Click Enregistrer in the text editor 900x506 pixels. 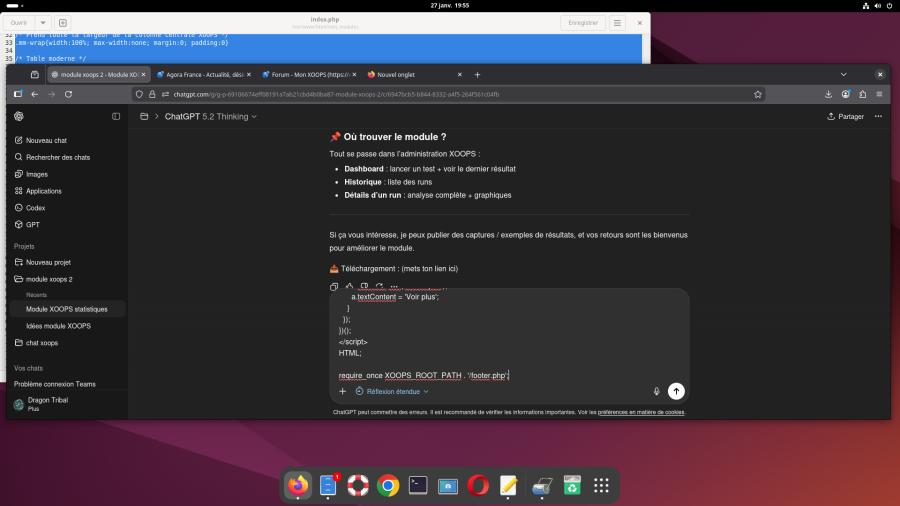click(583, 23)
